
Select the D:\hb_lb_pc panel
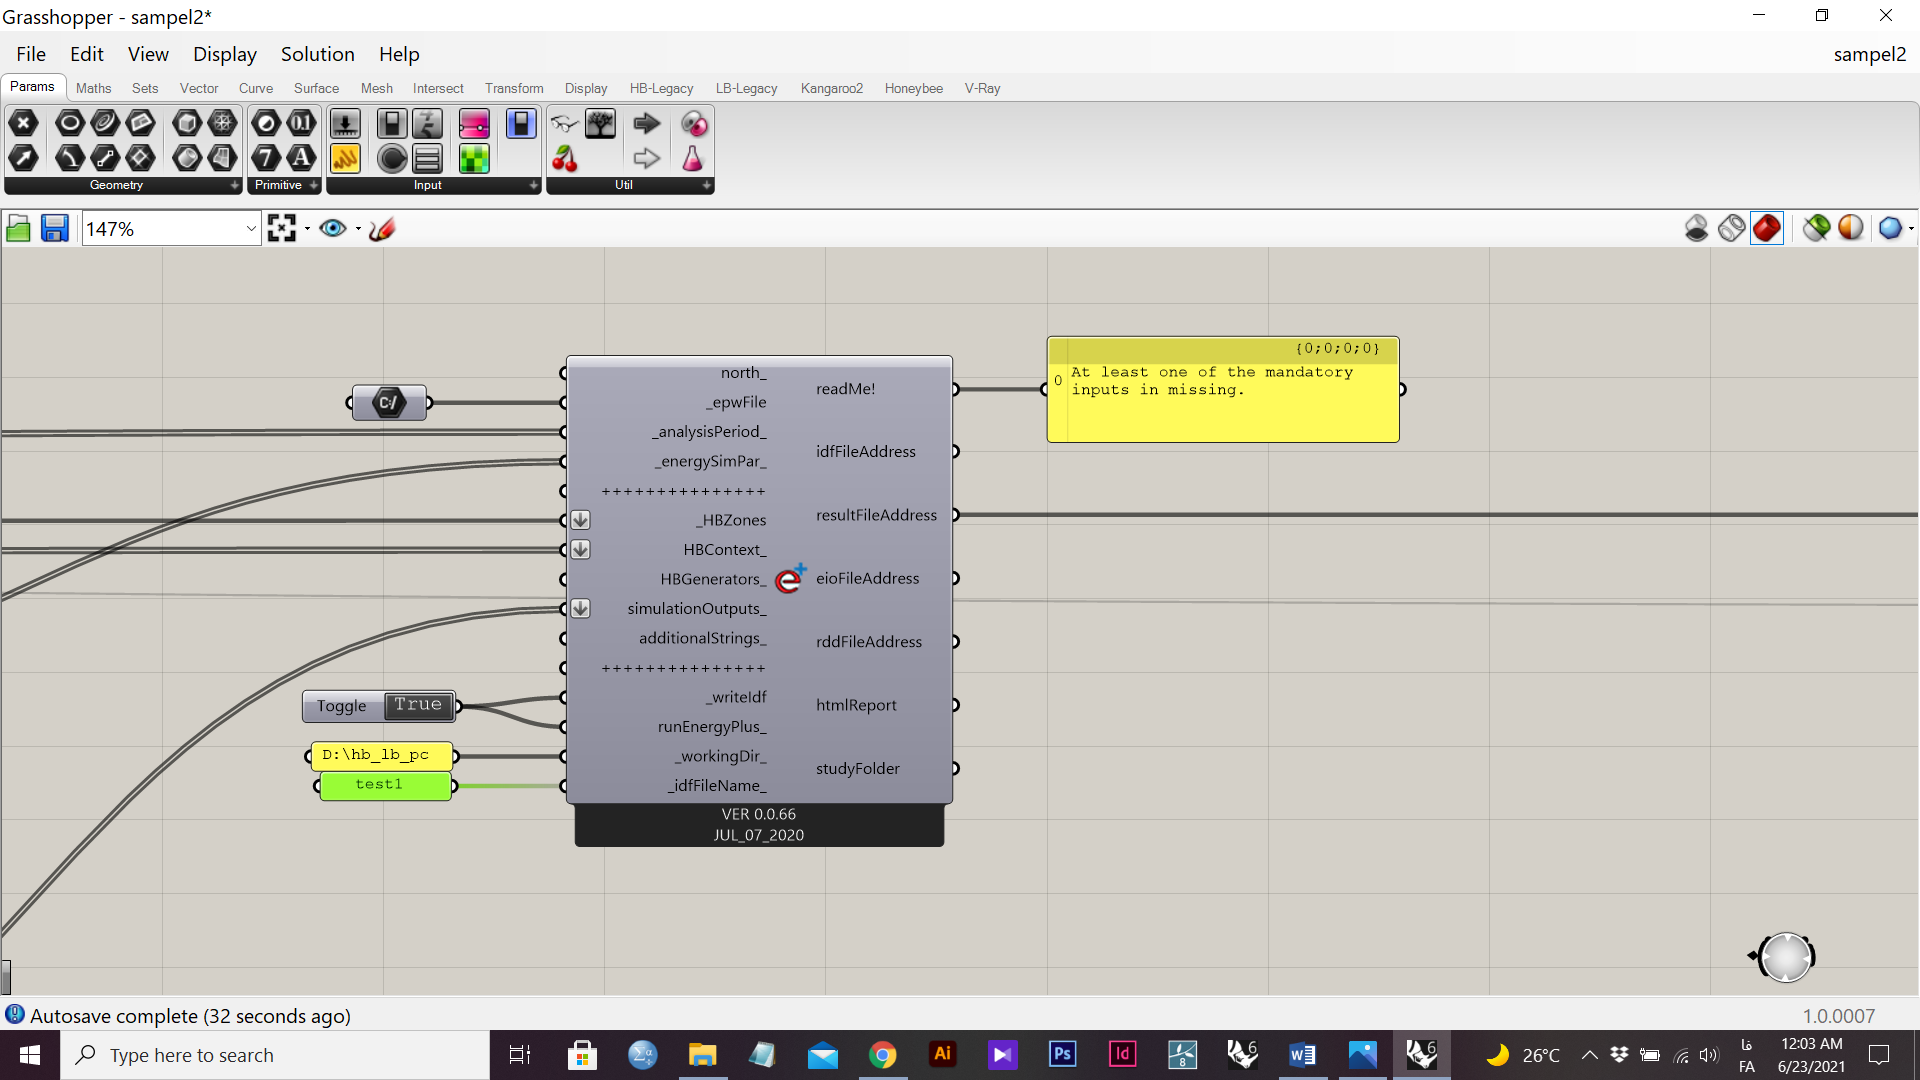(381, 756)
